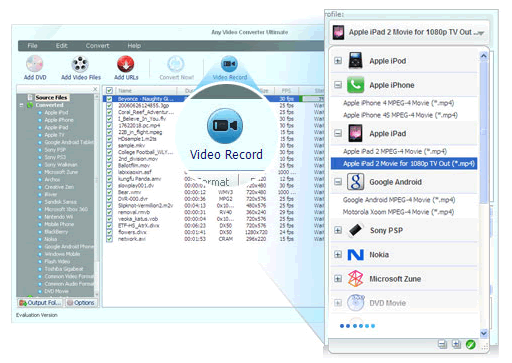Click the DVD Movie disc icon
The height and width of the screenshot is (363, 512).
tap(355, 303)
